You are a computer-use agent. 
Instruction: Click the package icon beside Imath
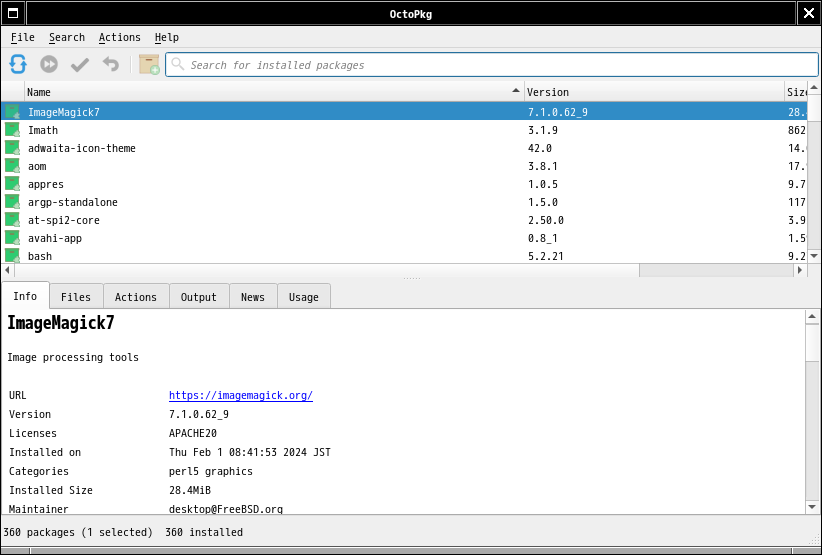pos(13,129)
